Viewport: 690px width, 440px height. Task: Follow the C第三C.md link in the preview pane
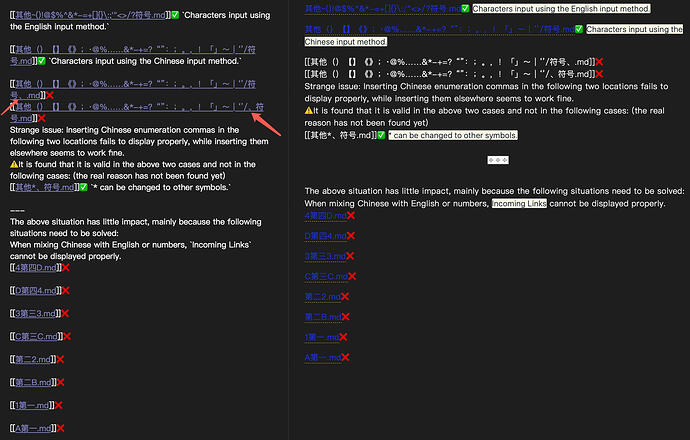click(324, 276)
